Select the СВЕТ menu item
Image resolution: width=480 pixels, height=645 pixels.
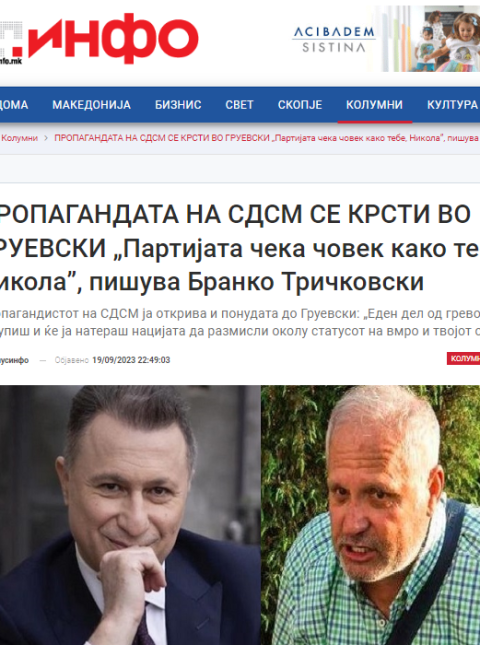click(x=239, y=105)
